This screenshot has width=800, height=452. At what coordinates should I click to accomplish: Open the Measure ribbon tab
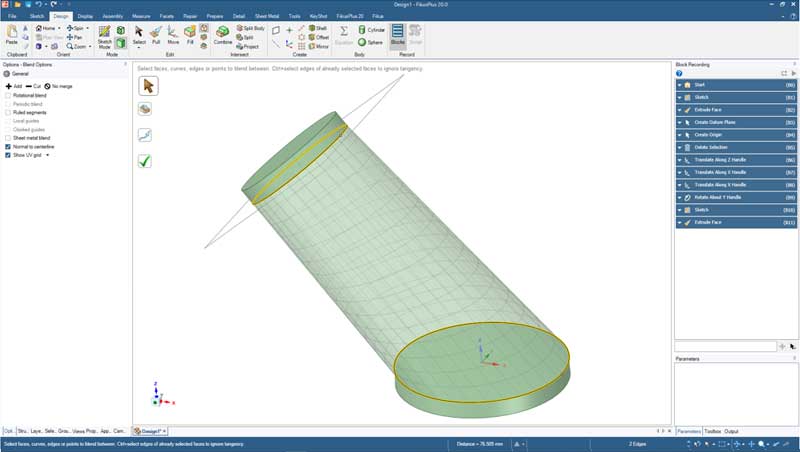tap(141, 16)
